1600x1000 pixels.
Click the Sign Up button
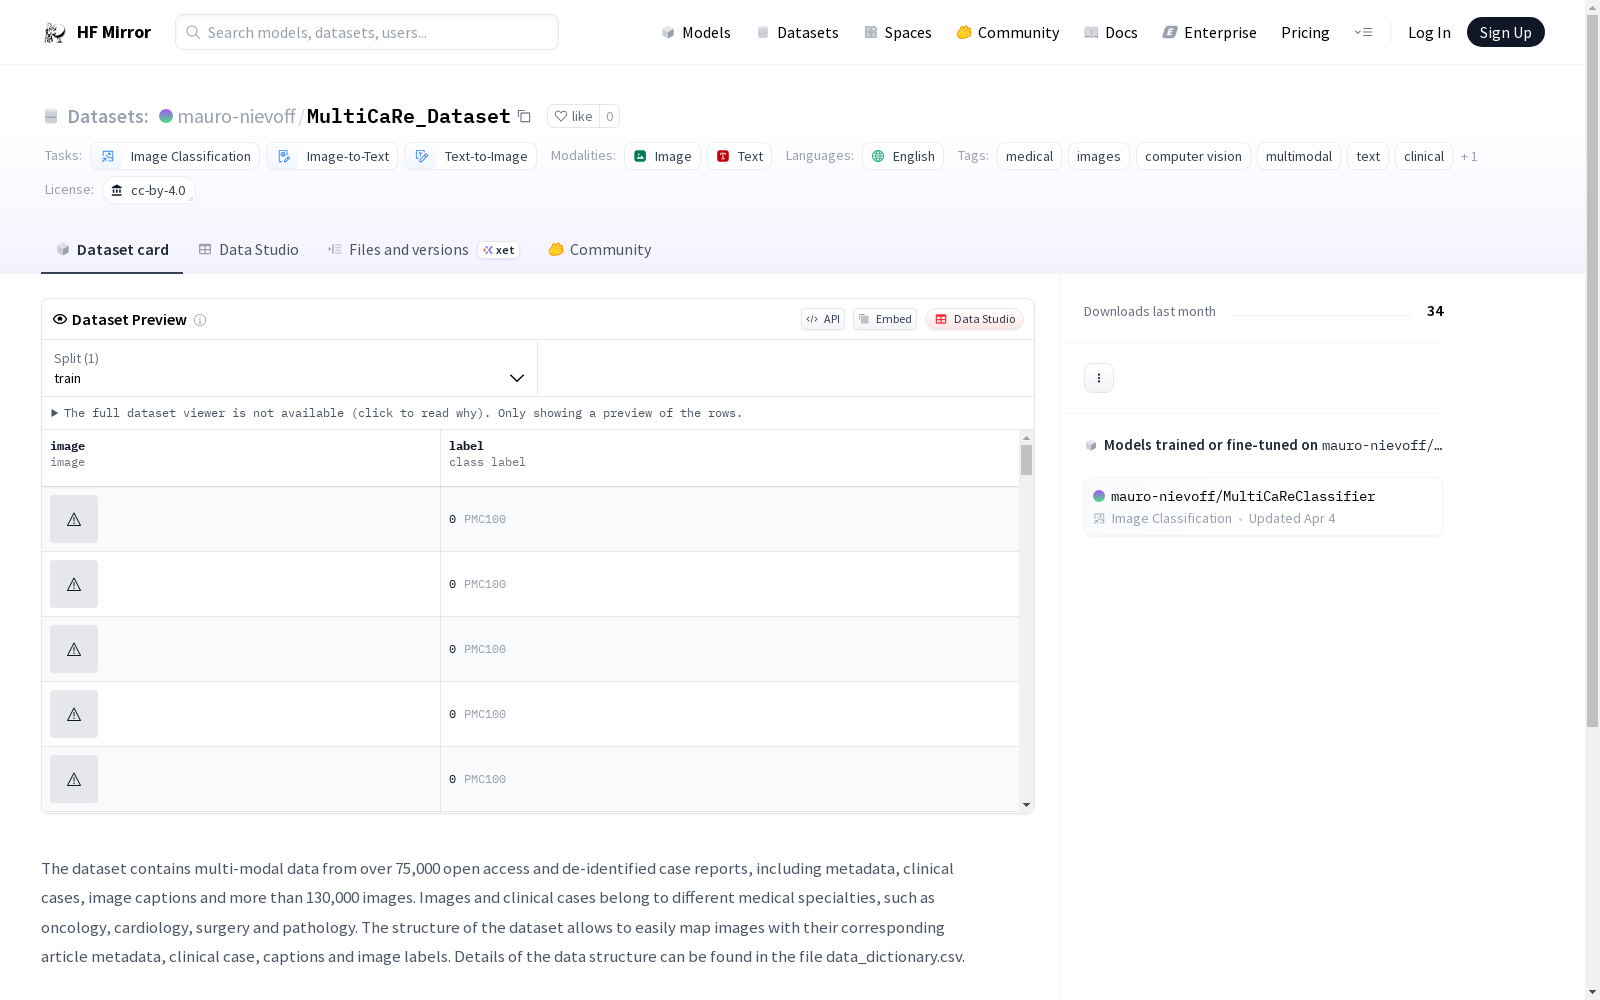pyautogui.click(x=1504, y=33)
